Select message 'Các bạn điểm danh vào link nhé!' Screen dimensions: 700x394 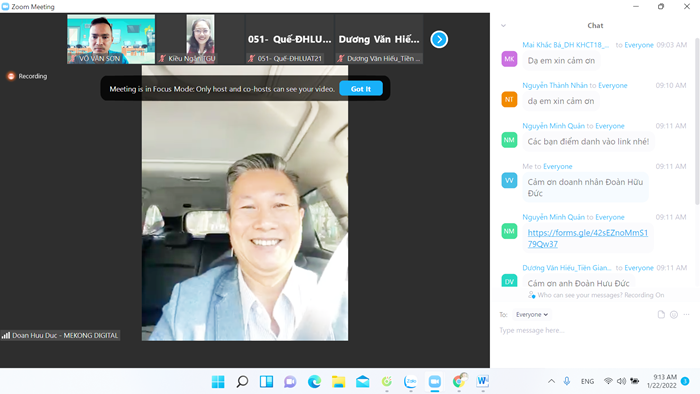(x=588, y=141)
